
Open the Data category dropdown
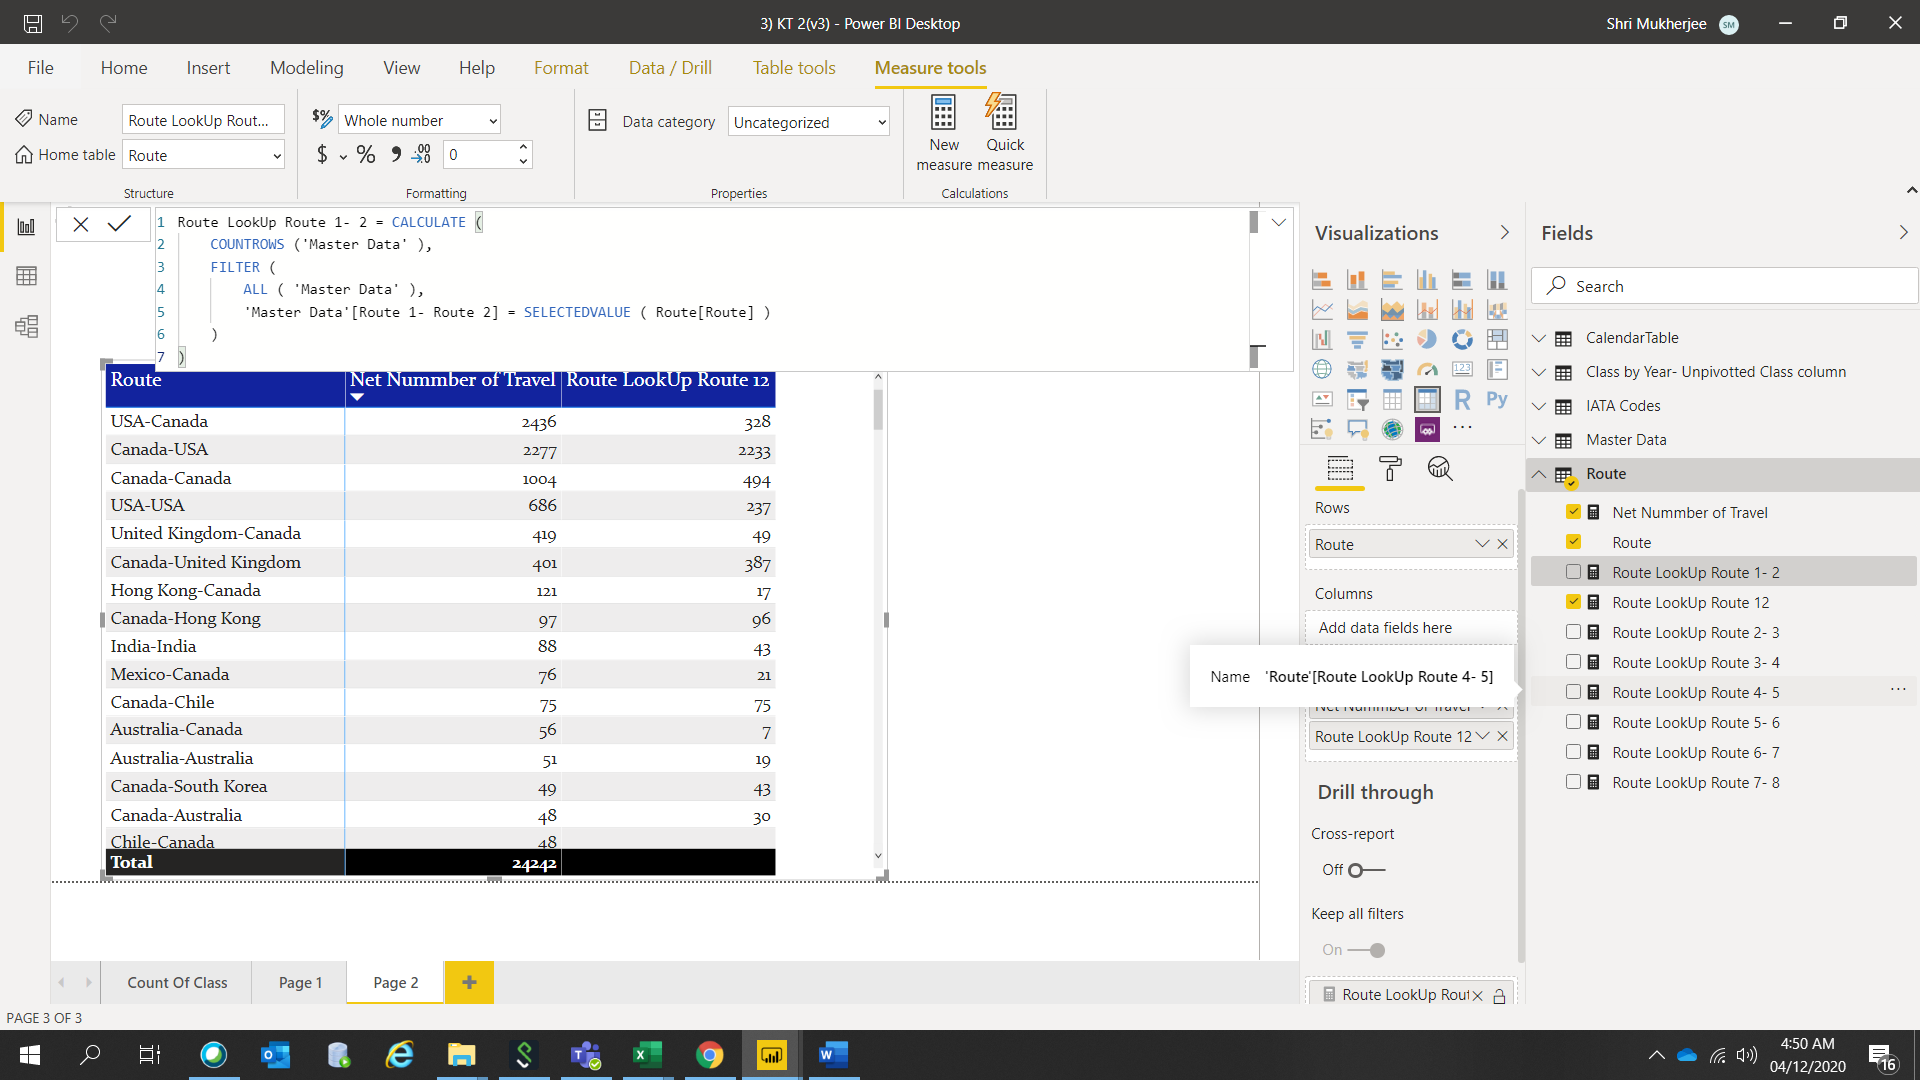pyautogui.click(x=808, y=122)
